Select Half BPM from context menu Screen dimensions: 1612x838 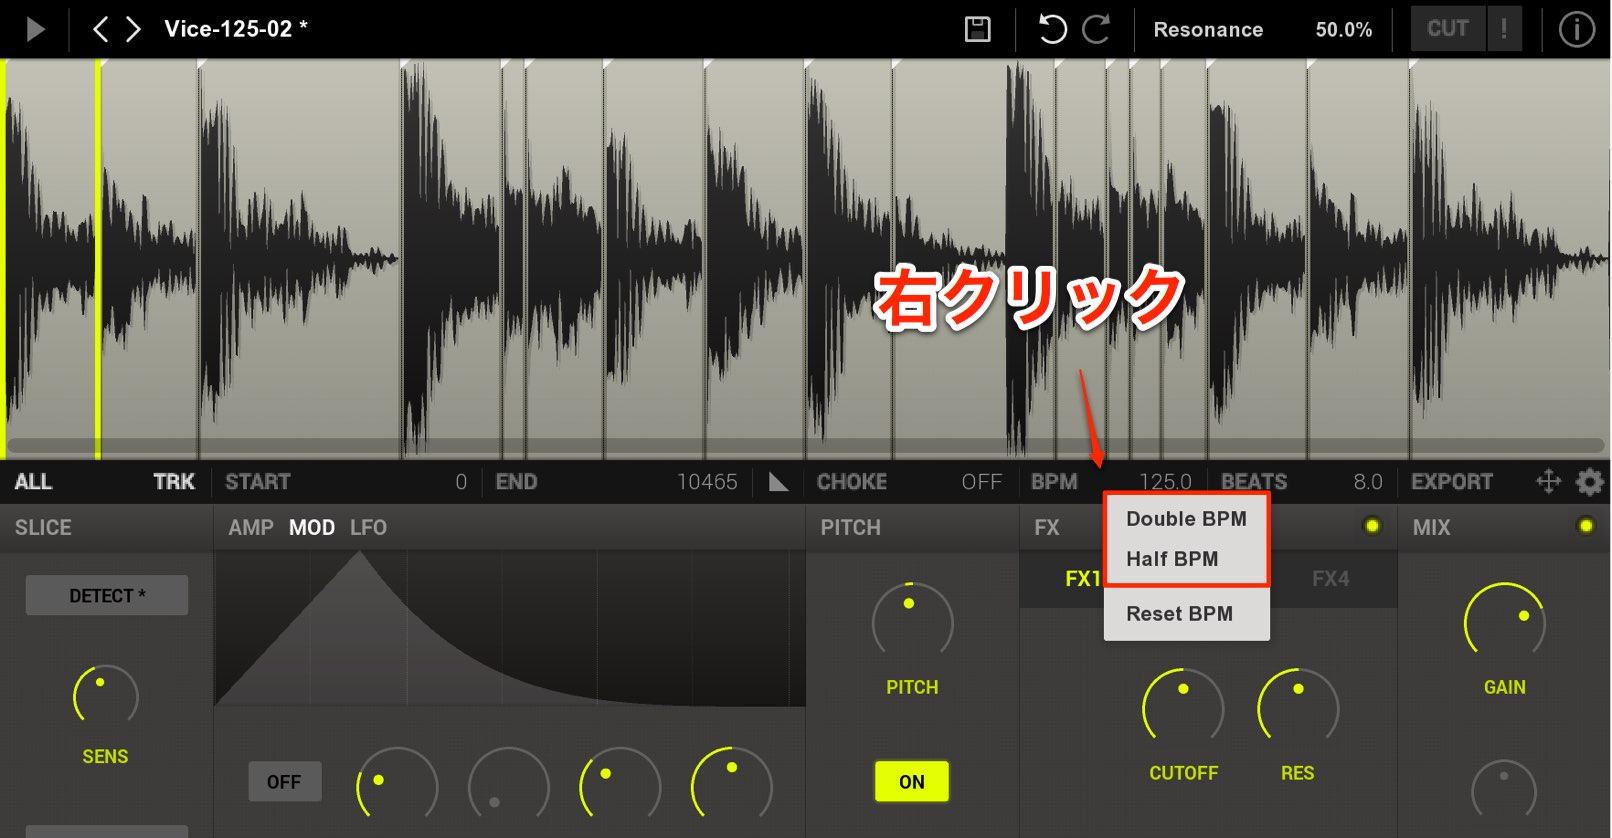1186,559
